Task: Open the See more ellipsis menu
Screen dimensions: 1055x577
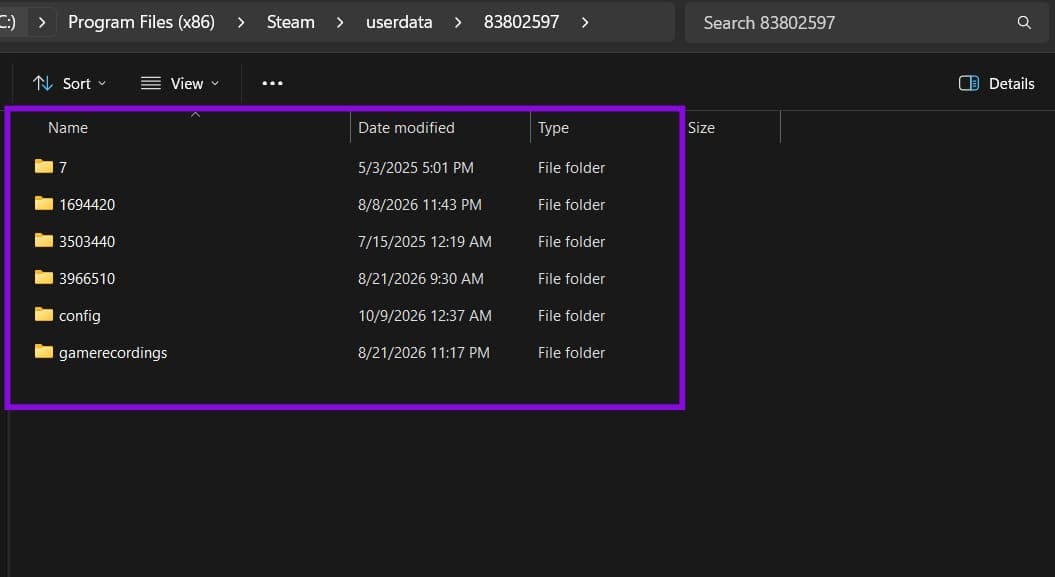Action: tap(272, 83)
